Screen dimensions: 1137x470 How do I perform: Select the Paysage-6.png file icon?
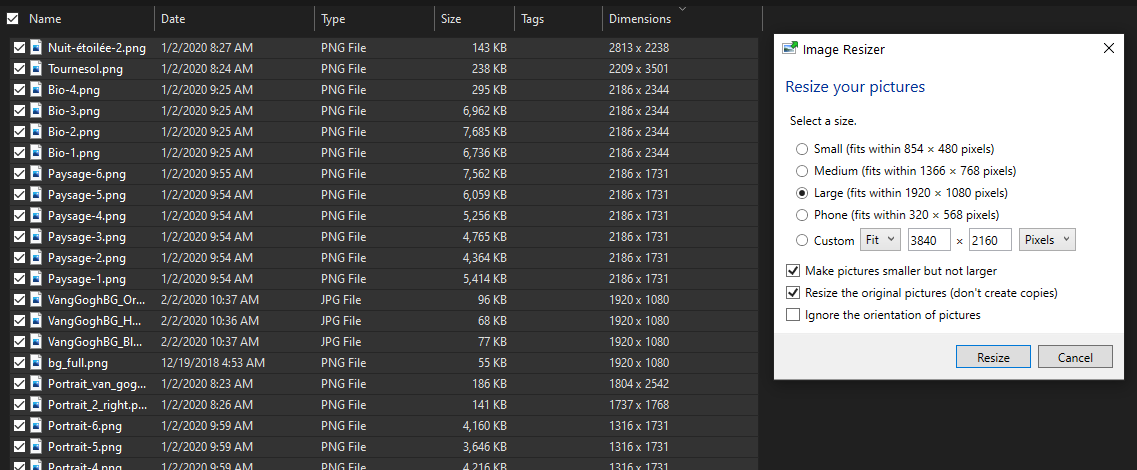[36, 174]
